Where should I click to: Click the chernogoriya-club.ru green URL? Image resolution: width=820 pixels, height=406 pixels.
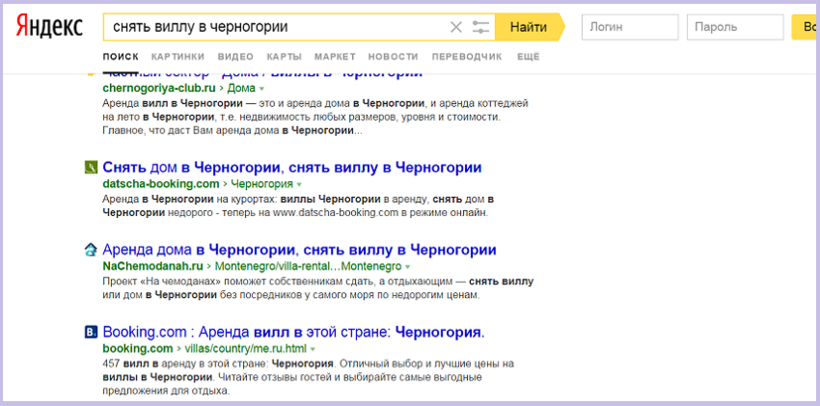[160, 88]
